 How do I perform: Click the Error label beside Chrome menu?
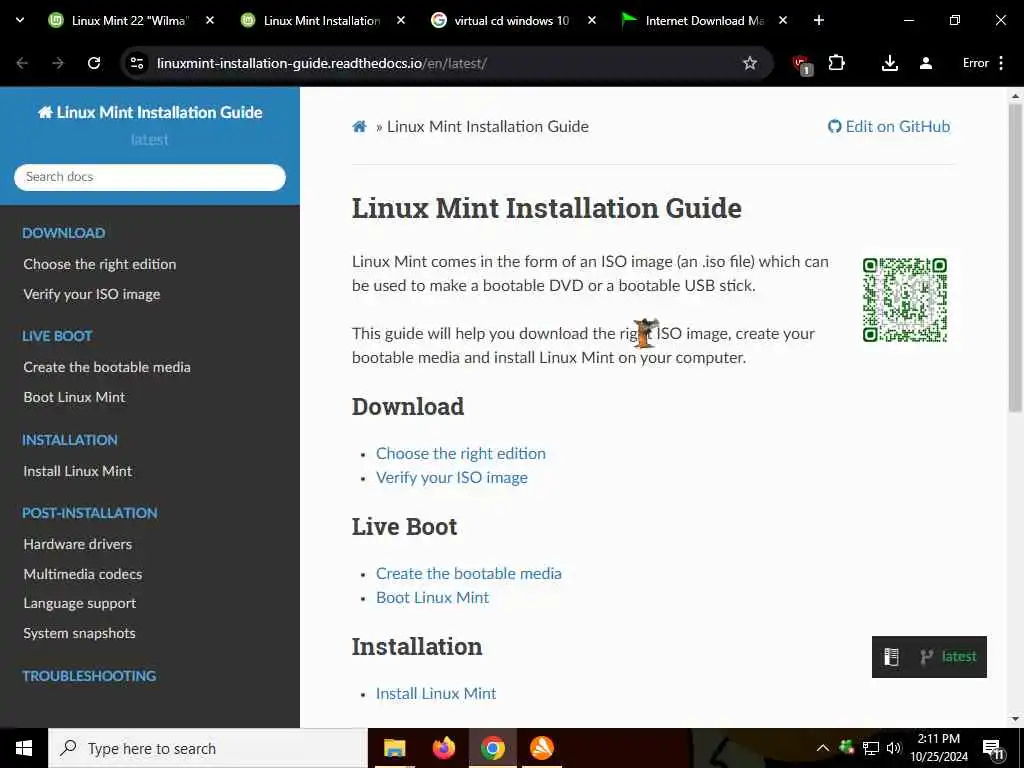click(x=976, y=63)
